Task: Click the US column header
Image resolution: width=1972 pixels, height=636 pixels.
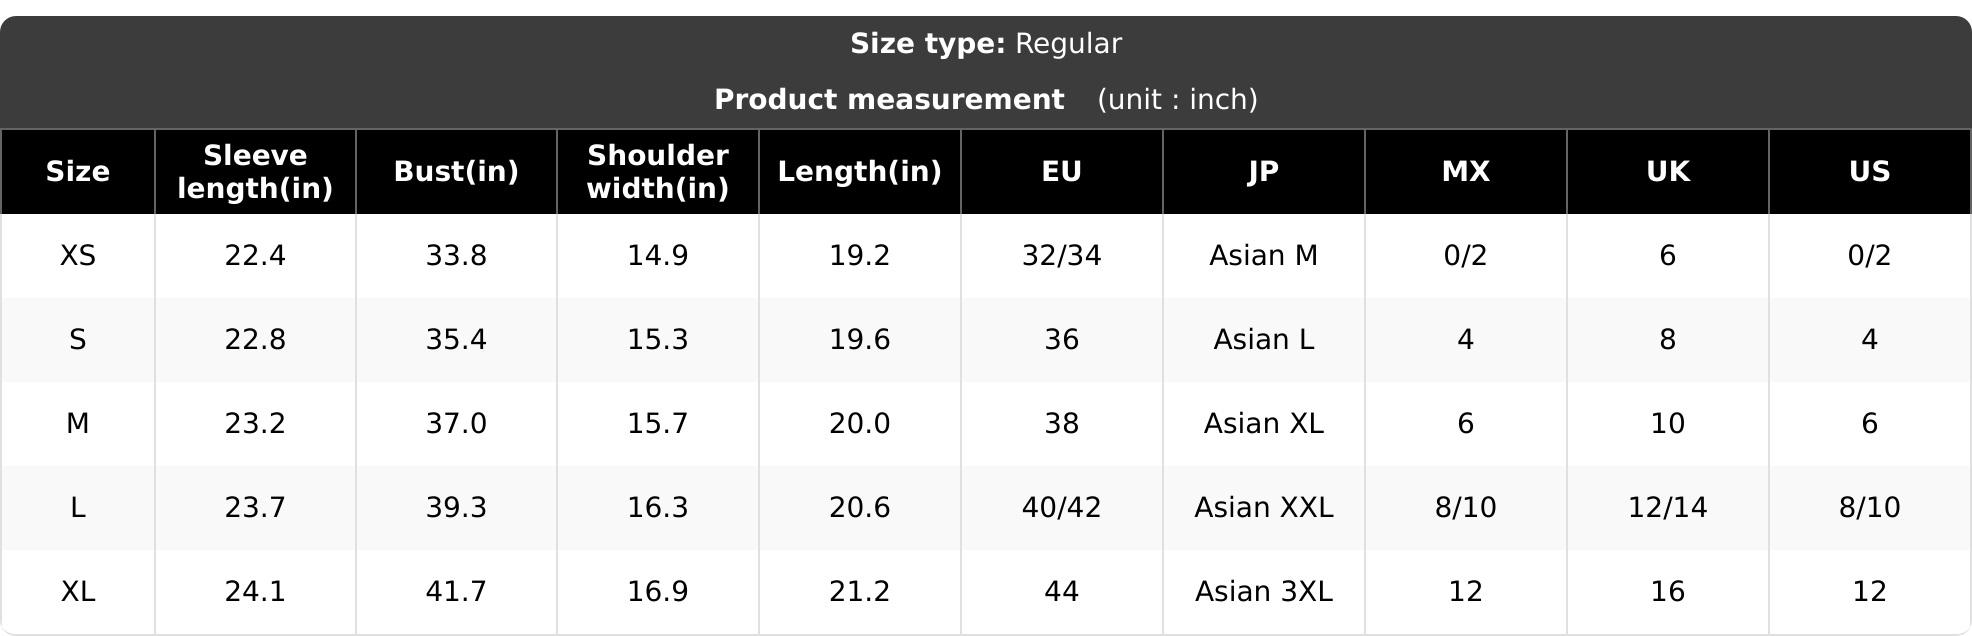Action: (x=1870, y=172)
